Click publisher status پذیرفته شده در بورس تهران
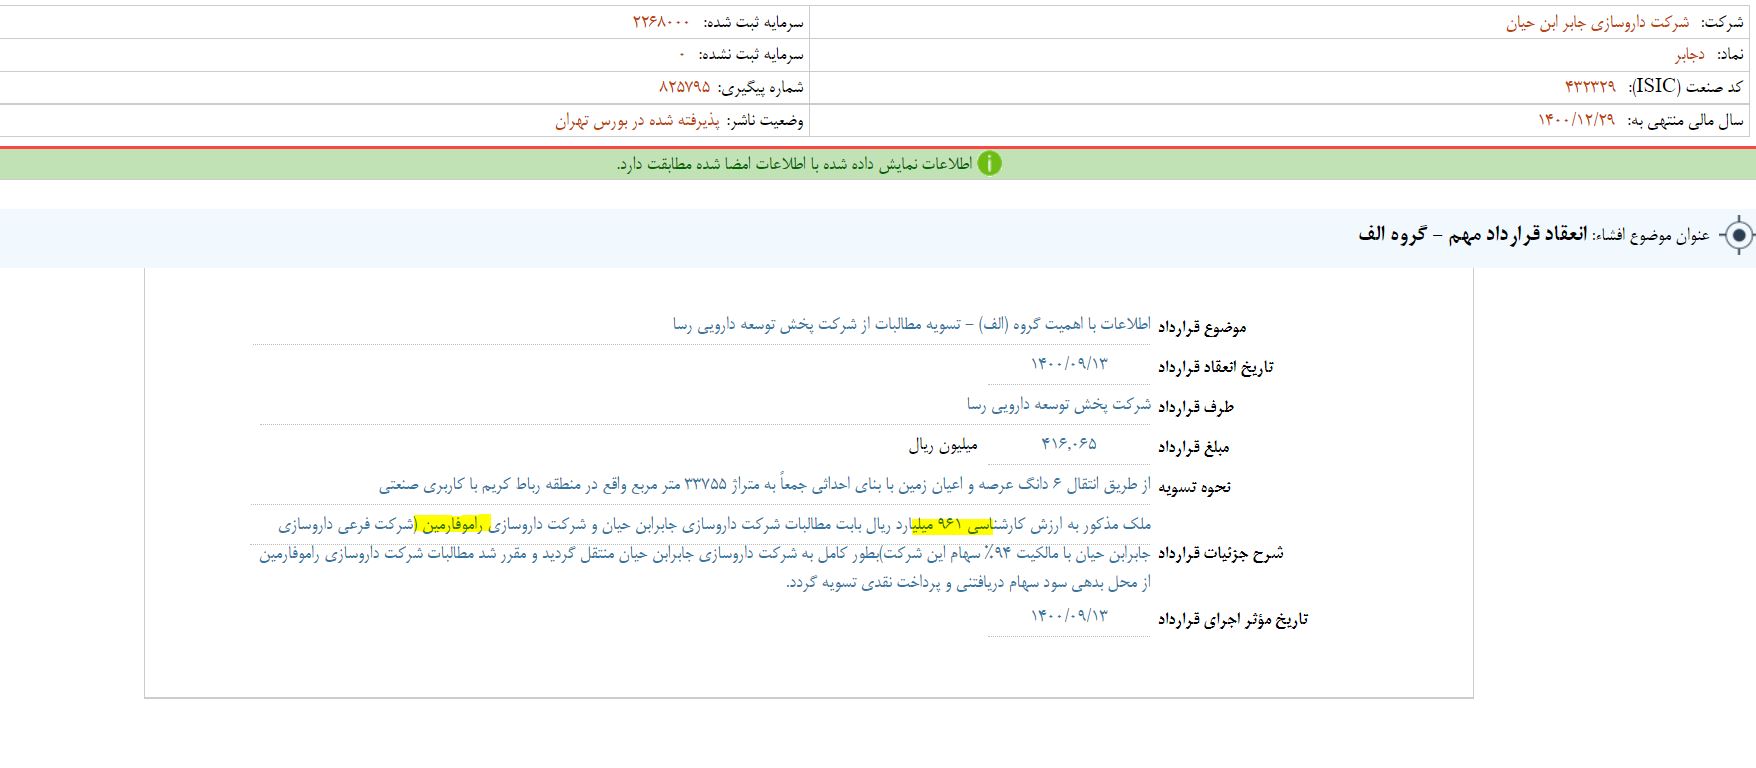The height and width of the screenshot is (768, 1756). [637, 121]
